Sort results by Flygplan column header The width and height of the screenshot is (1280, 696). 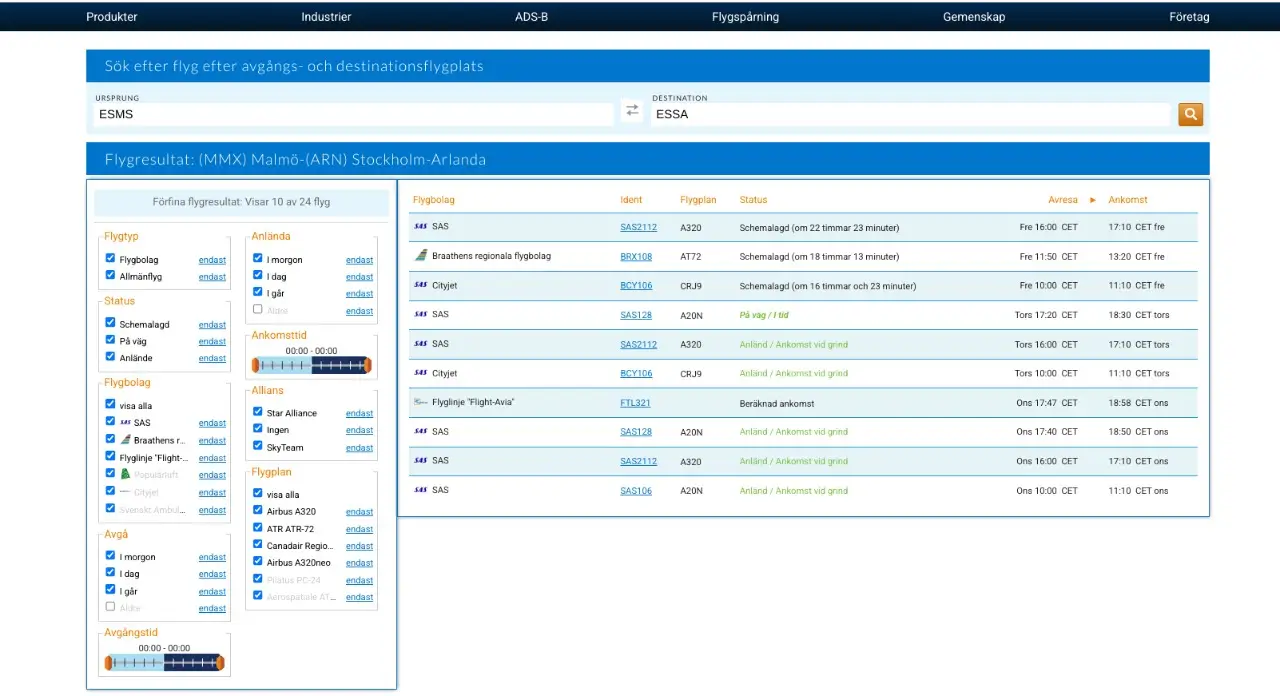(698, 200)
